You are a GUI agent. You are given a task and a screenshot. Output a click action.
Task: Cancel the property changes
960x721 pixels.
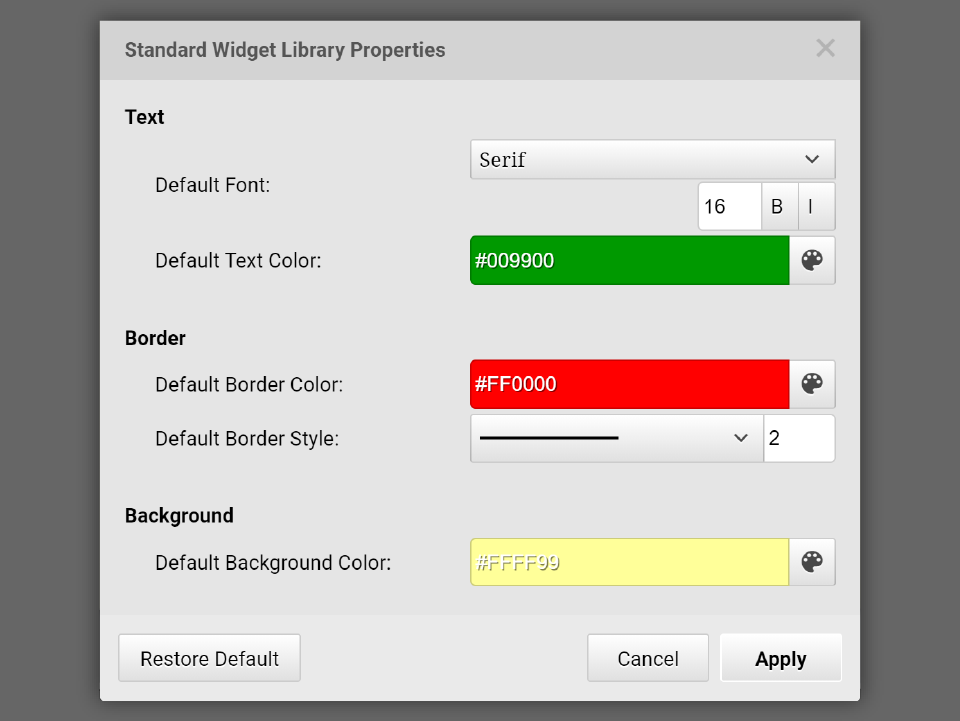click(648, 658)
